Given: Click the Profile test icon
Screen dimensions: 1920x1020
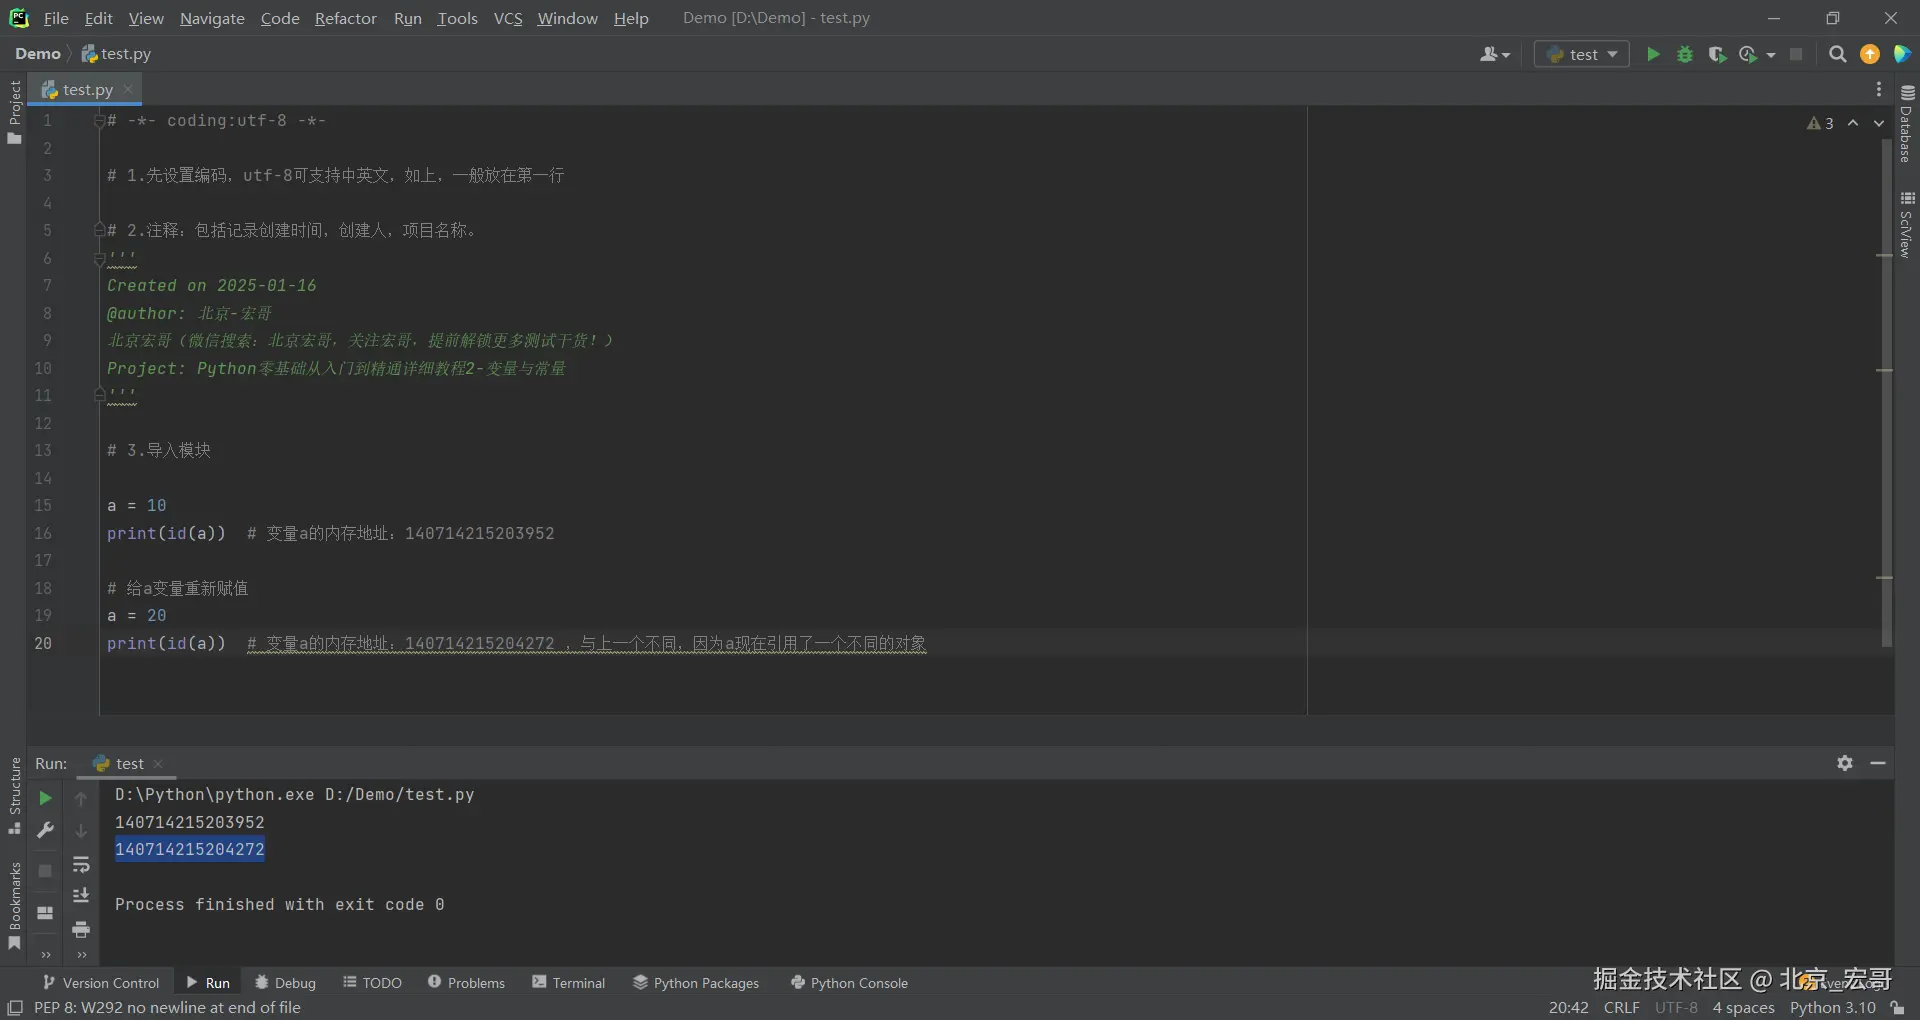Looking at the screenshot, I should pos(1748,54).
